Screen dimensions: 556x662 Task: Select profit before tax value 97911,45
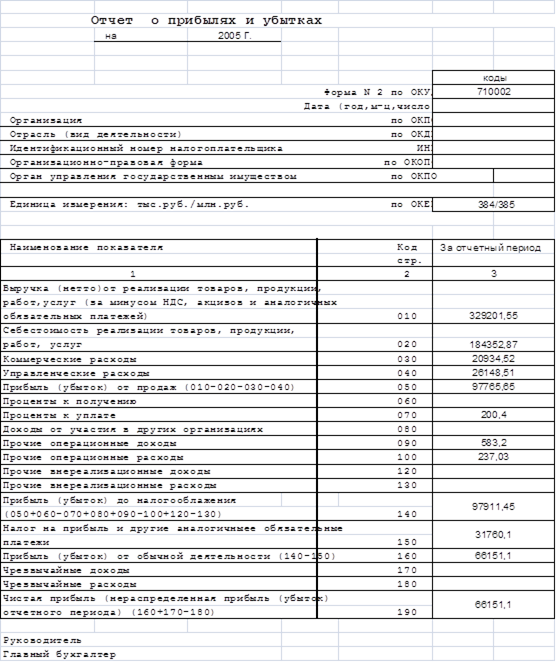[x=494, y=506]
